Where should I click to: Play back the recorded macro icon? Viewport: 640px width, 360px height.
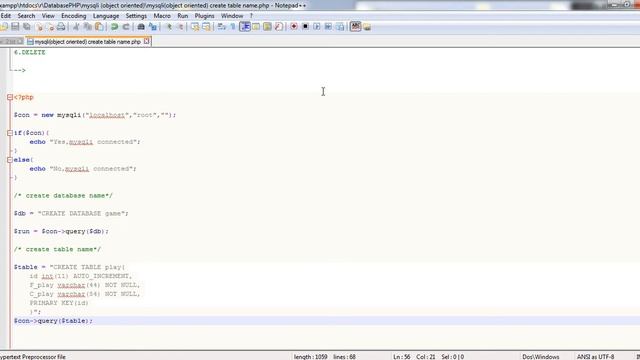tap(317, 27)
